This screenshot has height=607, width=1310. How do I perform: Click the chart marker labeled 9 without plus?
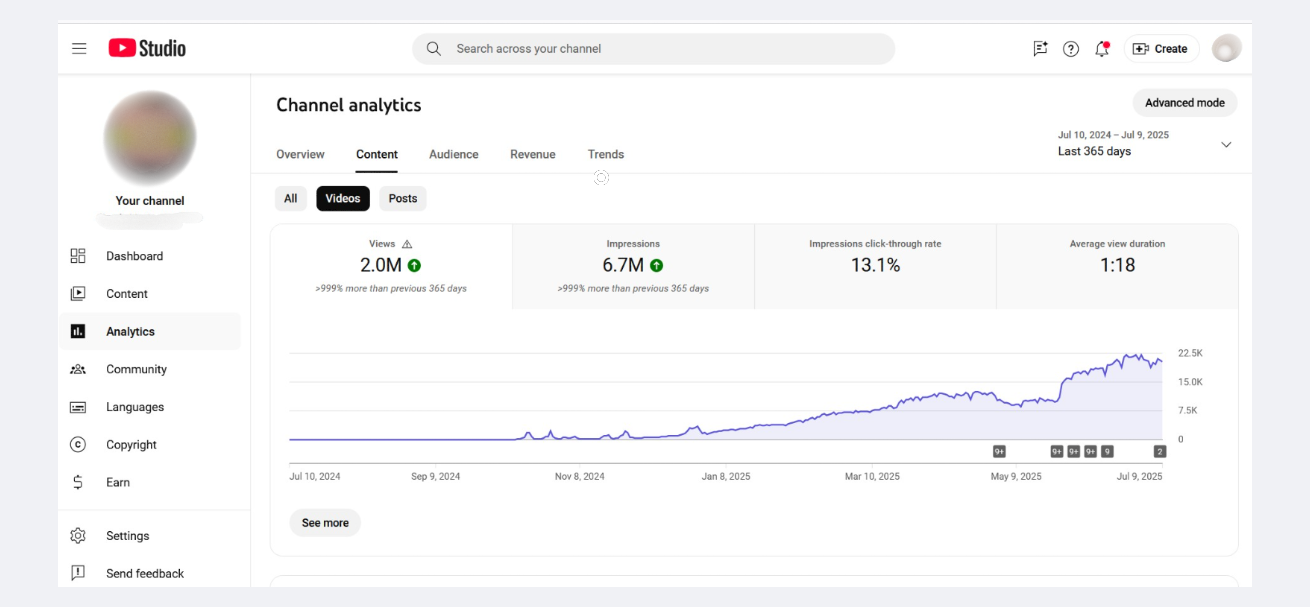pos(1107,451)
